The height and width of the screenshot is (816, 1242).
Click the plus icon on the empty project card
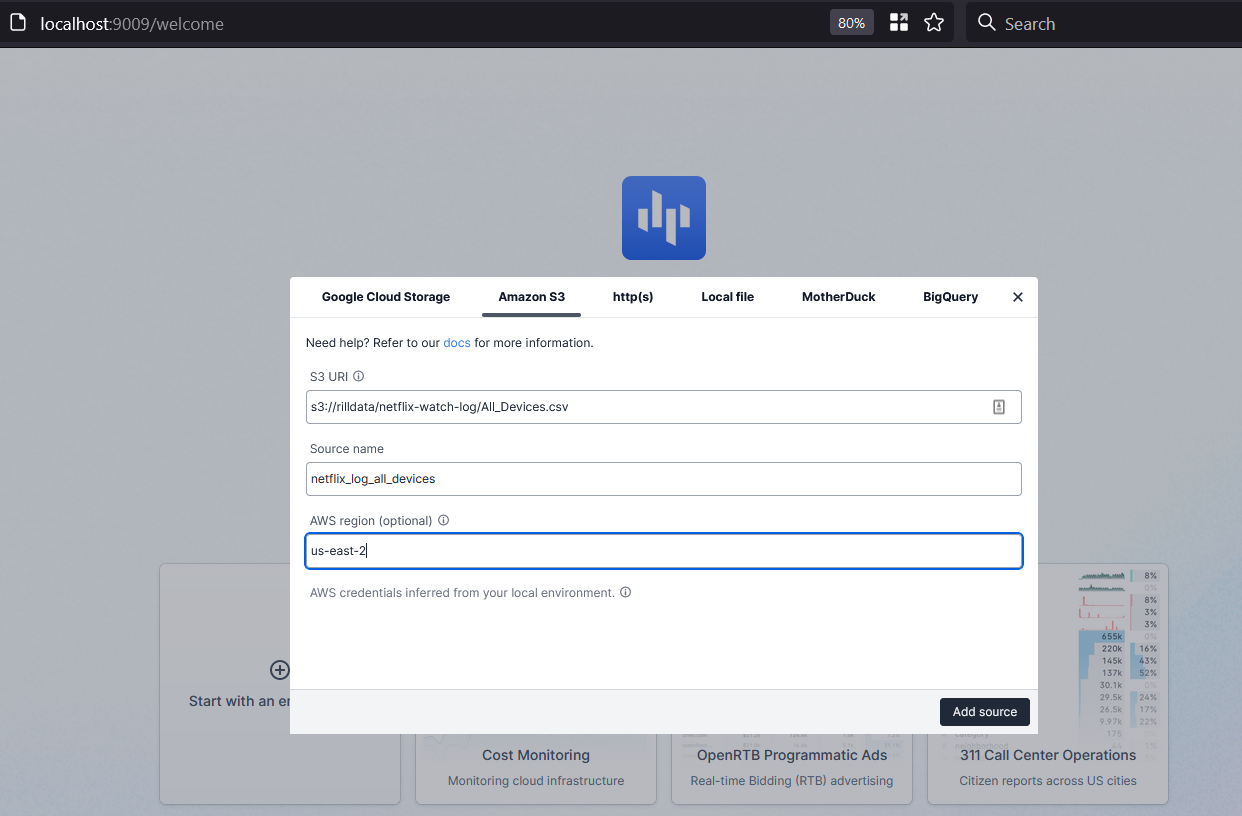(280, 670)
